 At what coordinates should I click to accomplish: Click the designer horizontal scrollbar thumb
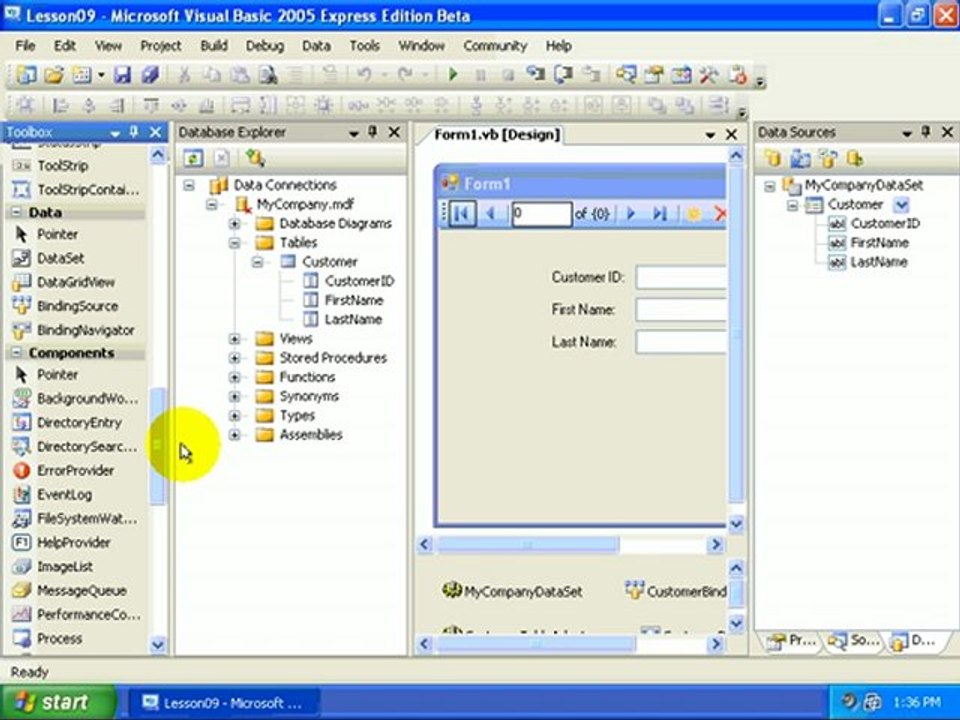click(528, 544)
